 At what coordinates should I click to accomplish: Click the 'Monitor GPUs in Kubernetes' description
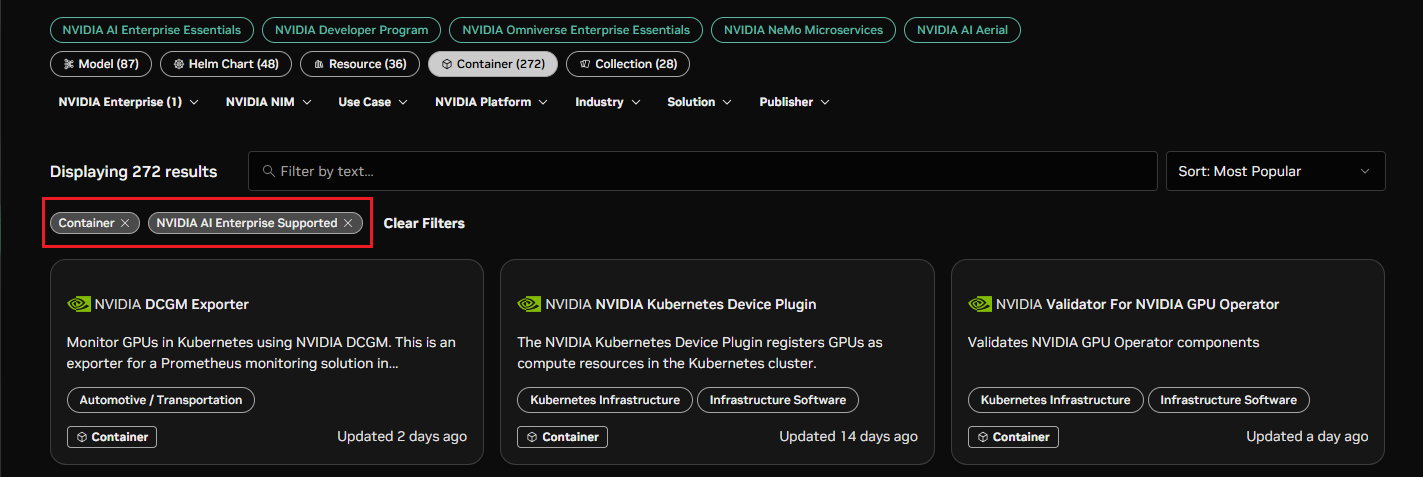tap(261, 352)
